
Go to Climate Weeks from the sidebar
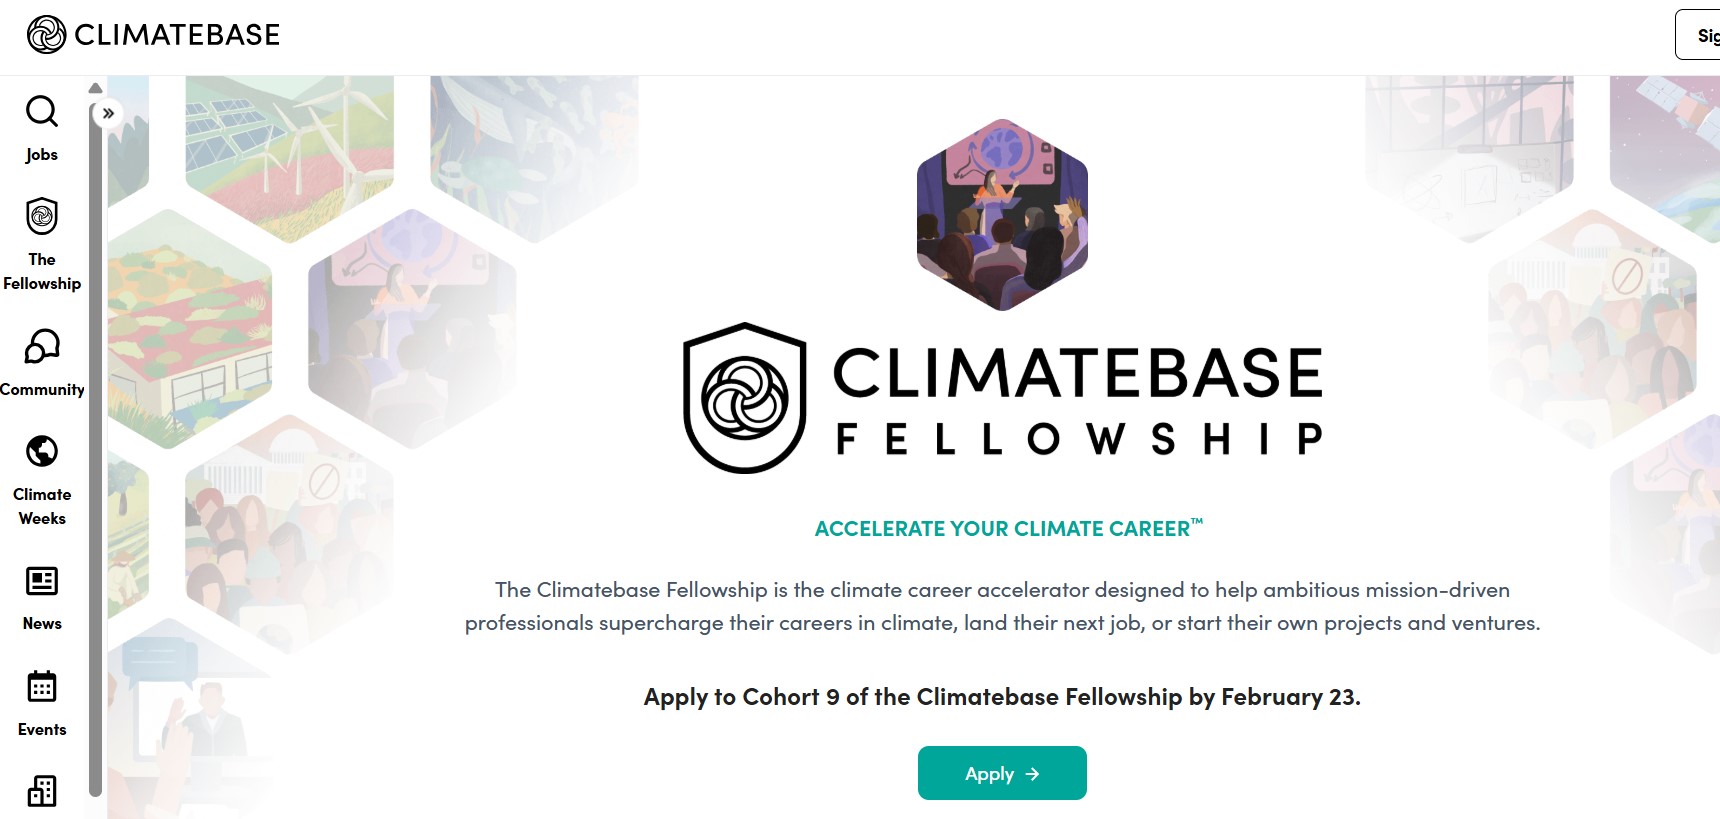41,480
